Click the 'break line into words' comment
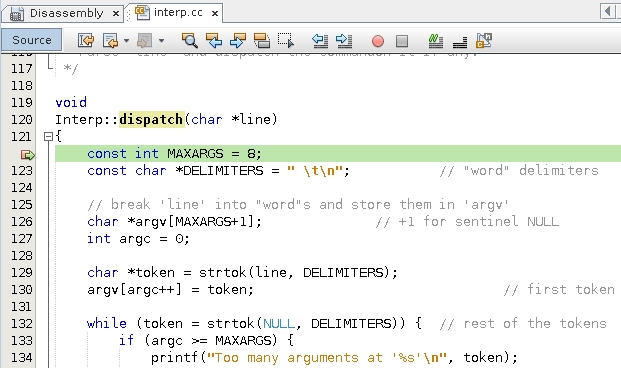The height and width of the screenshot is (368, 621). [298, 204]
